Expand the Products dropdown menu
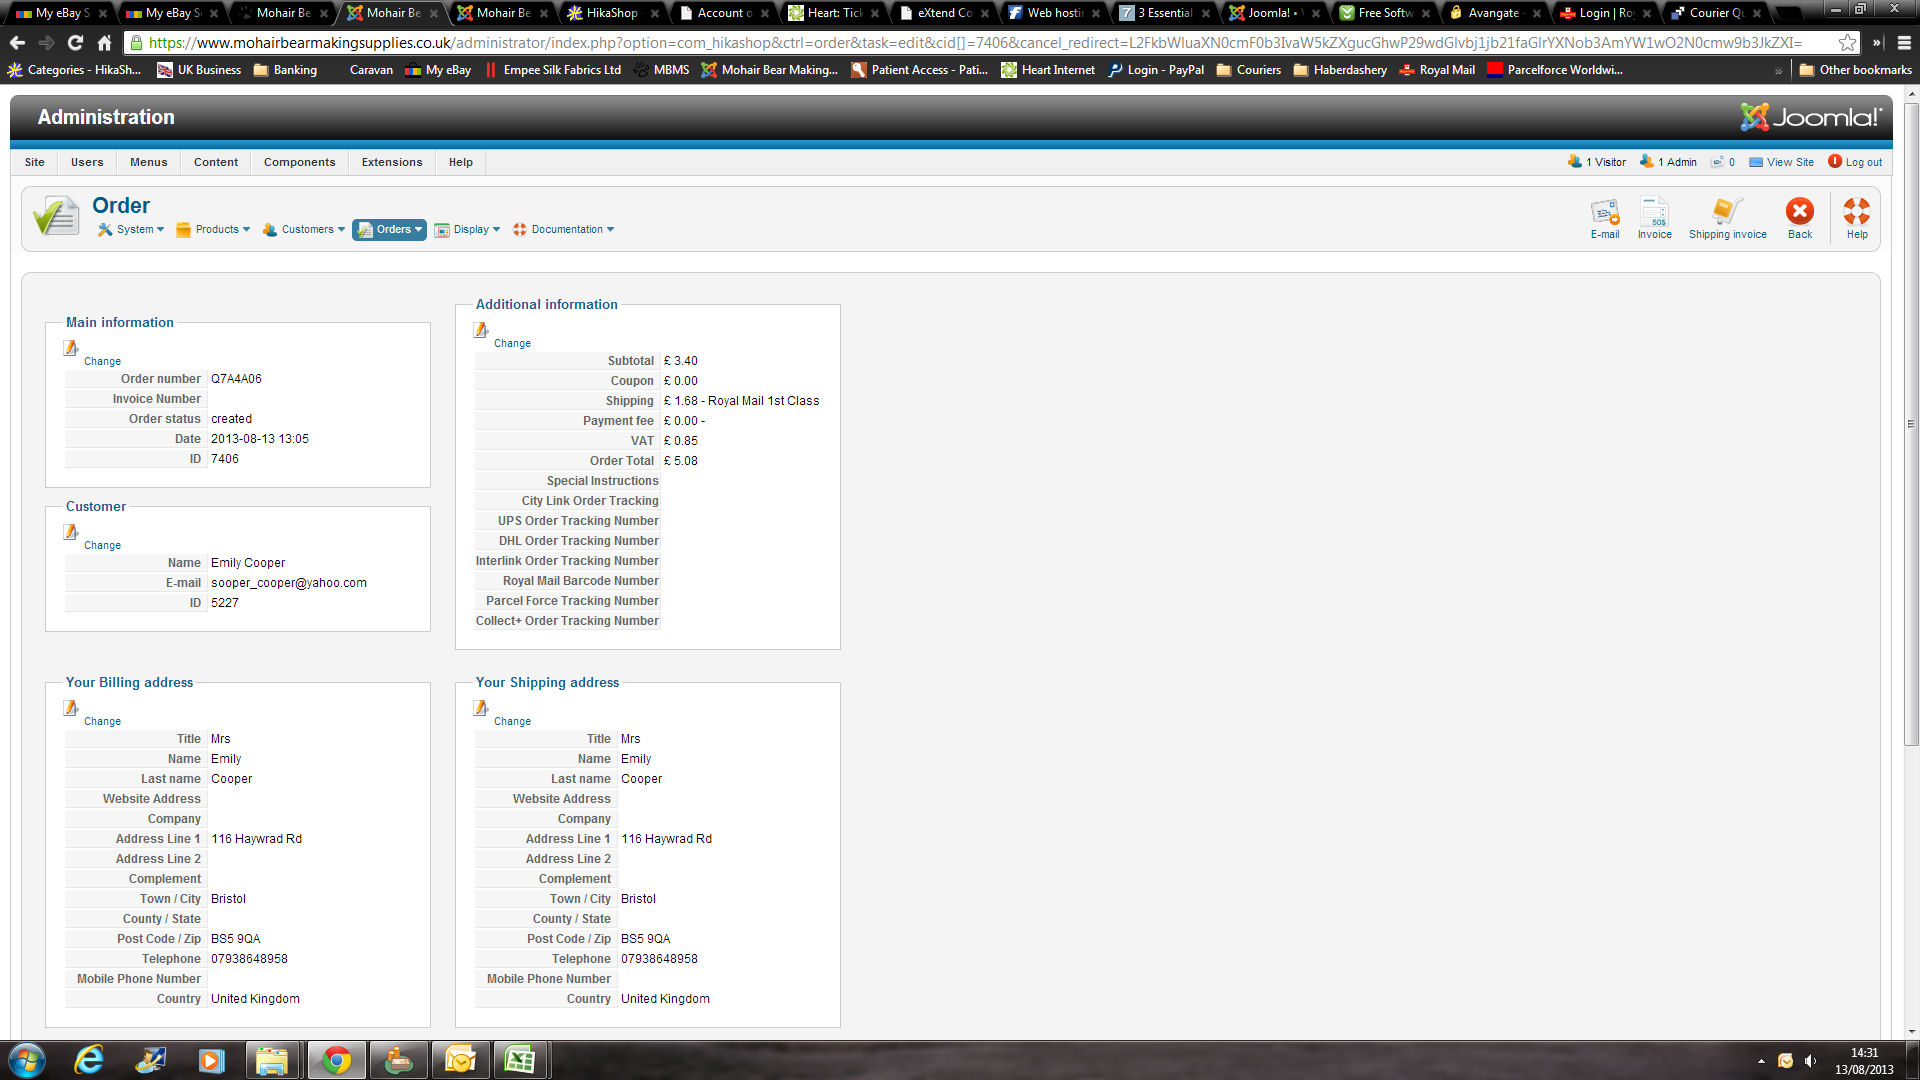1920x1080 pixels. click(x=213, y=230)
